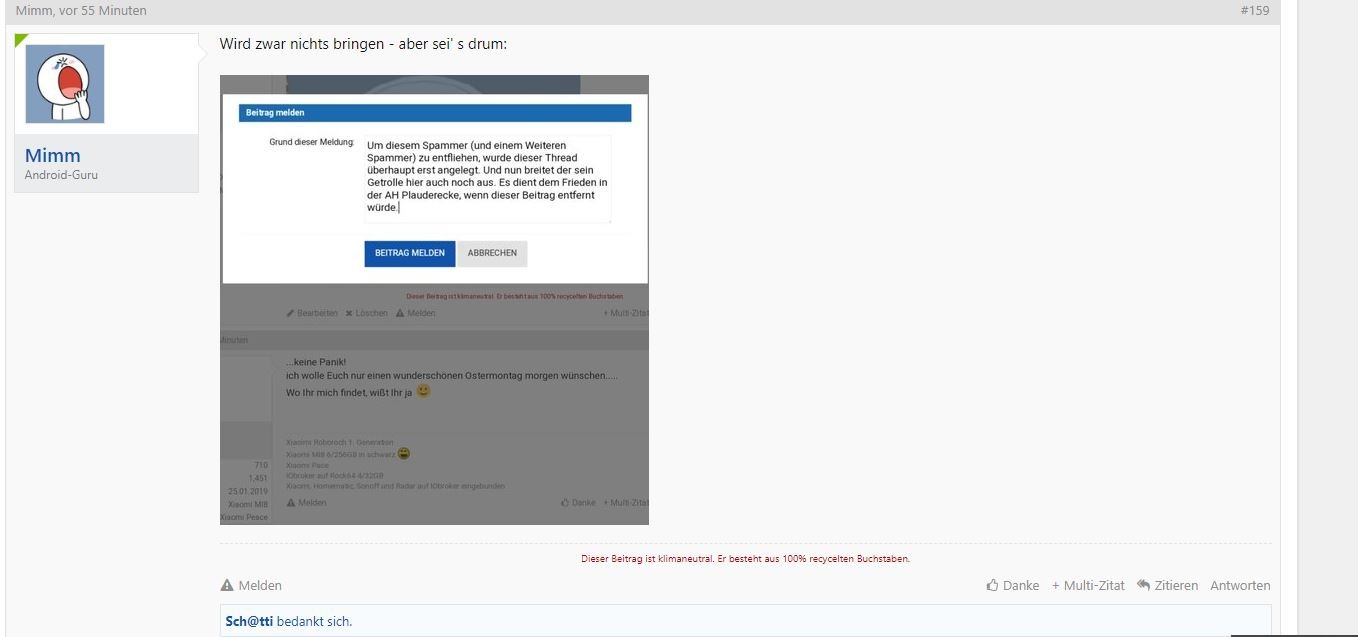Click the Sch@tti username link
This screenshot has height=637, width=1358.
(x=249, y=621)
